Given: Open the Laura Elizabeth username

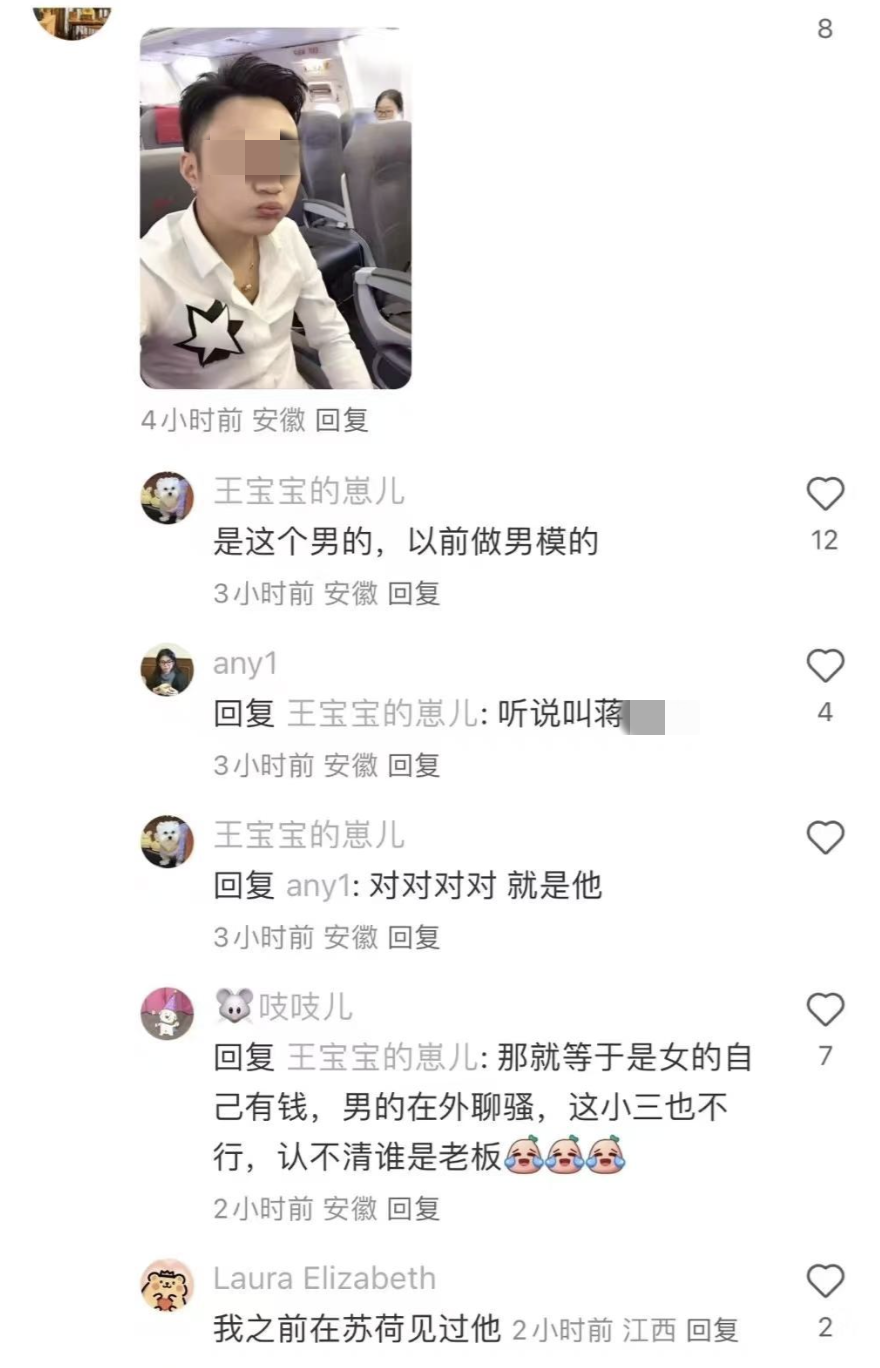Looking at the screenshot, I should pos(324,1278).
